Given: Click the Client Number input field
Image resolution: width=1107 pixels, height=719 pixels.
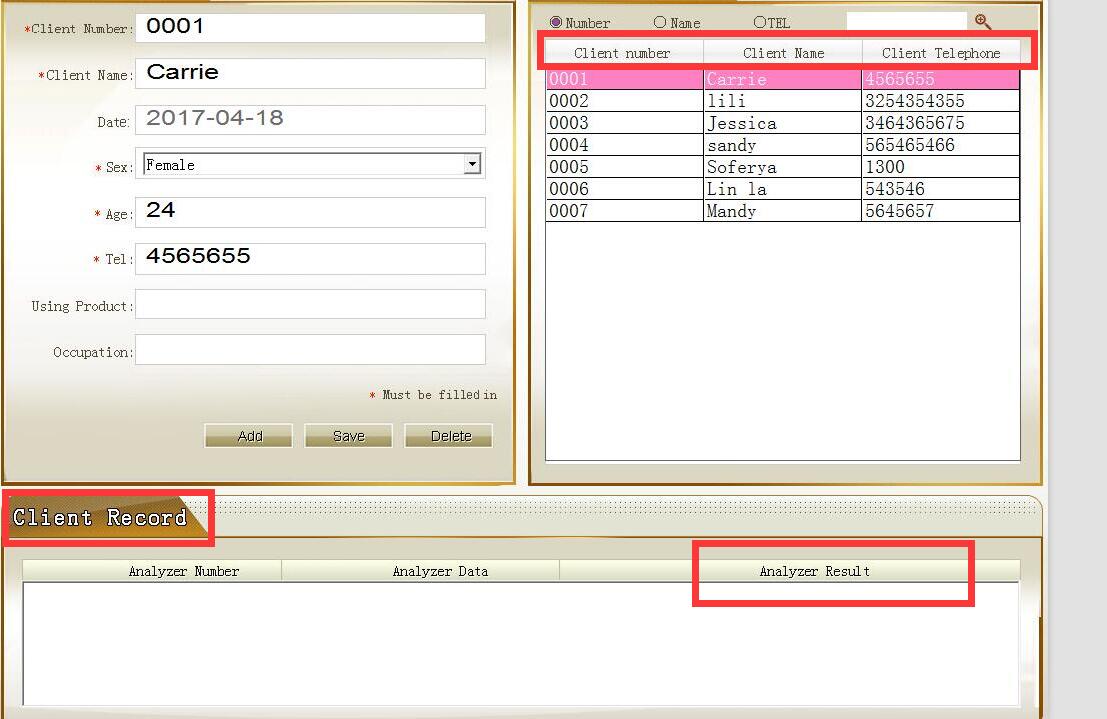Looking at the screenshot, I should [x=311, y=28].
